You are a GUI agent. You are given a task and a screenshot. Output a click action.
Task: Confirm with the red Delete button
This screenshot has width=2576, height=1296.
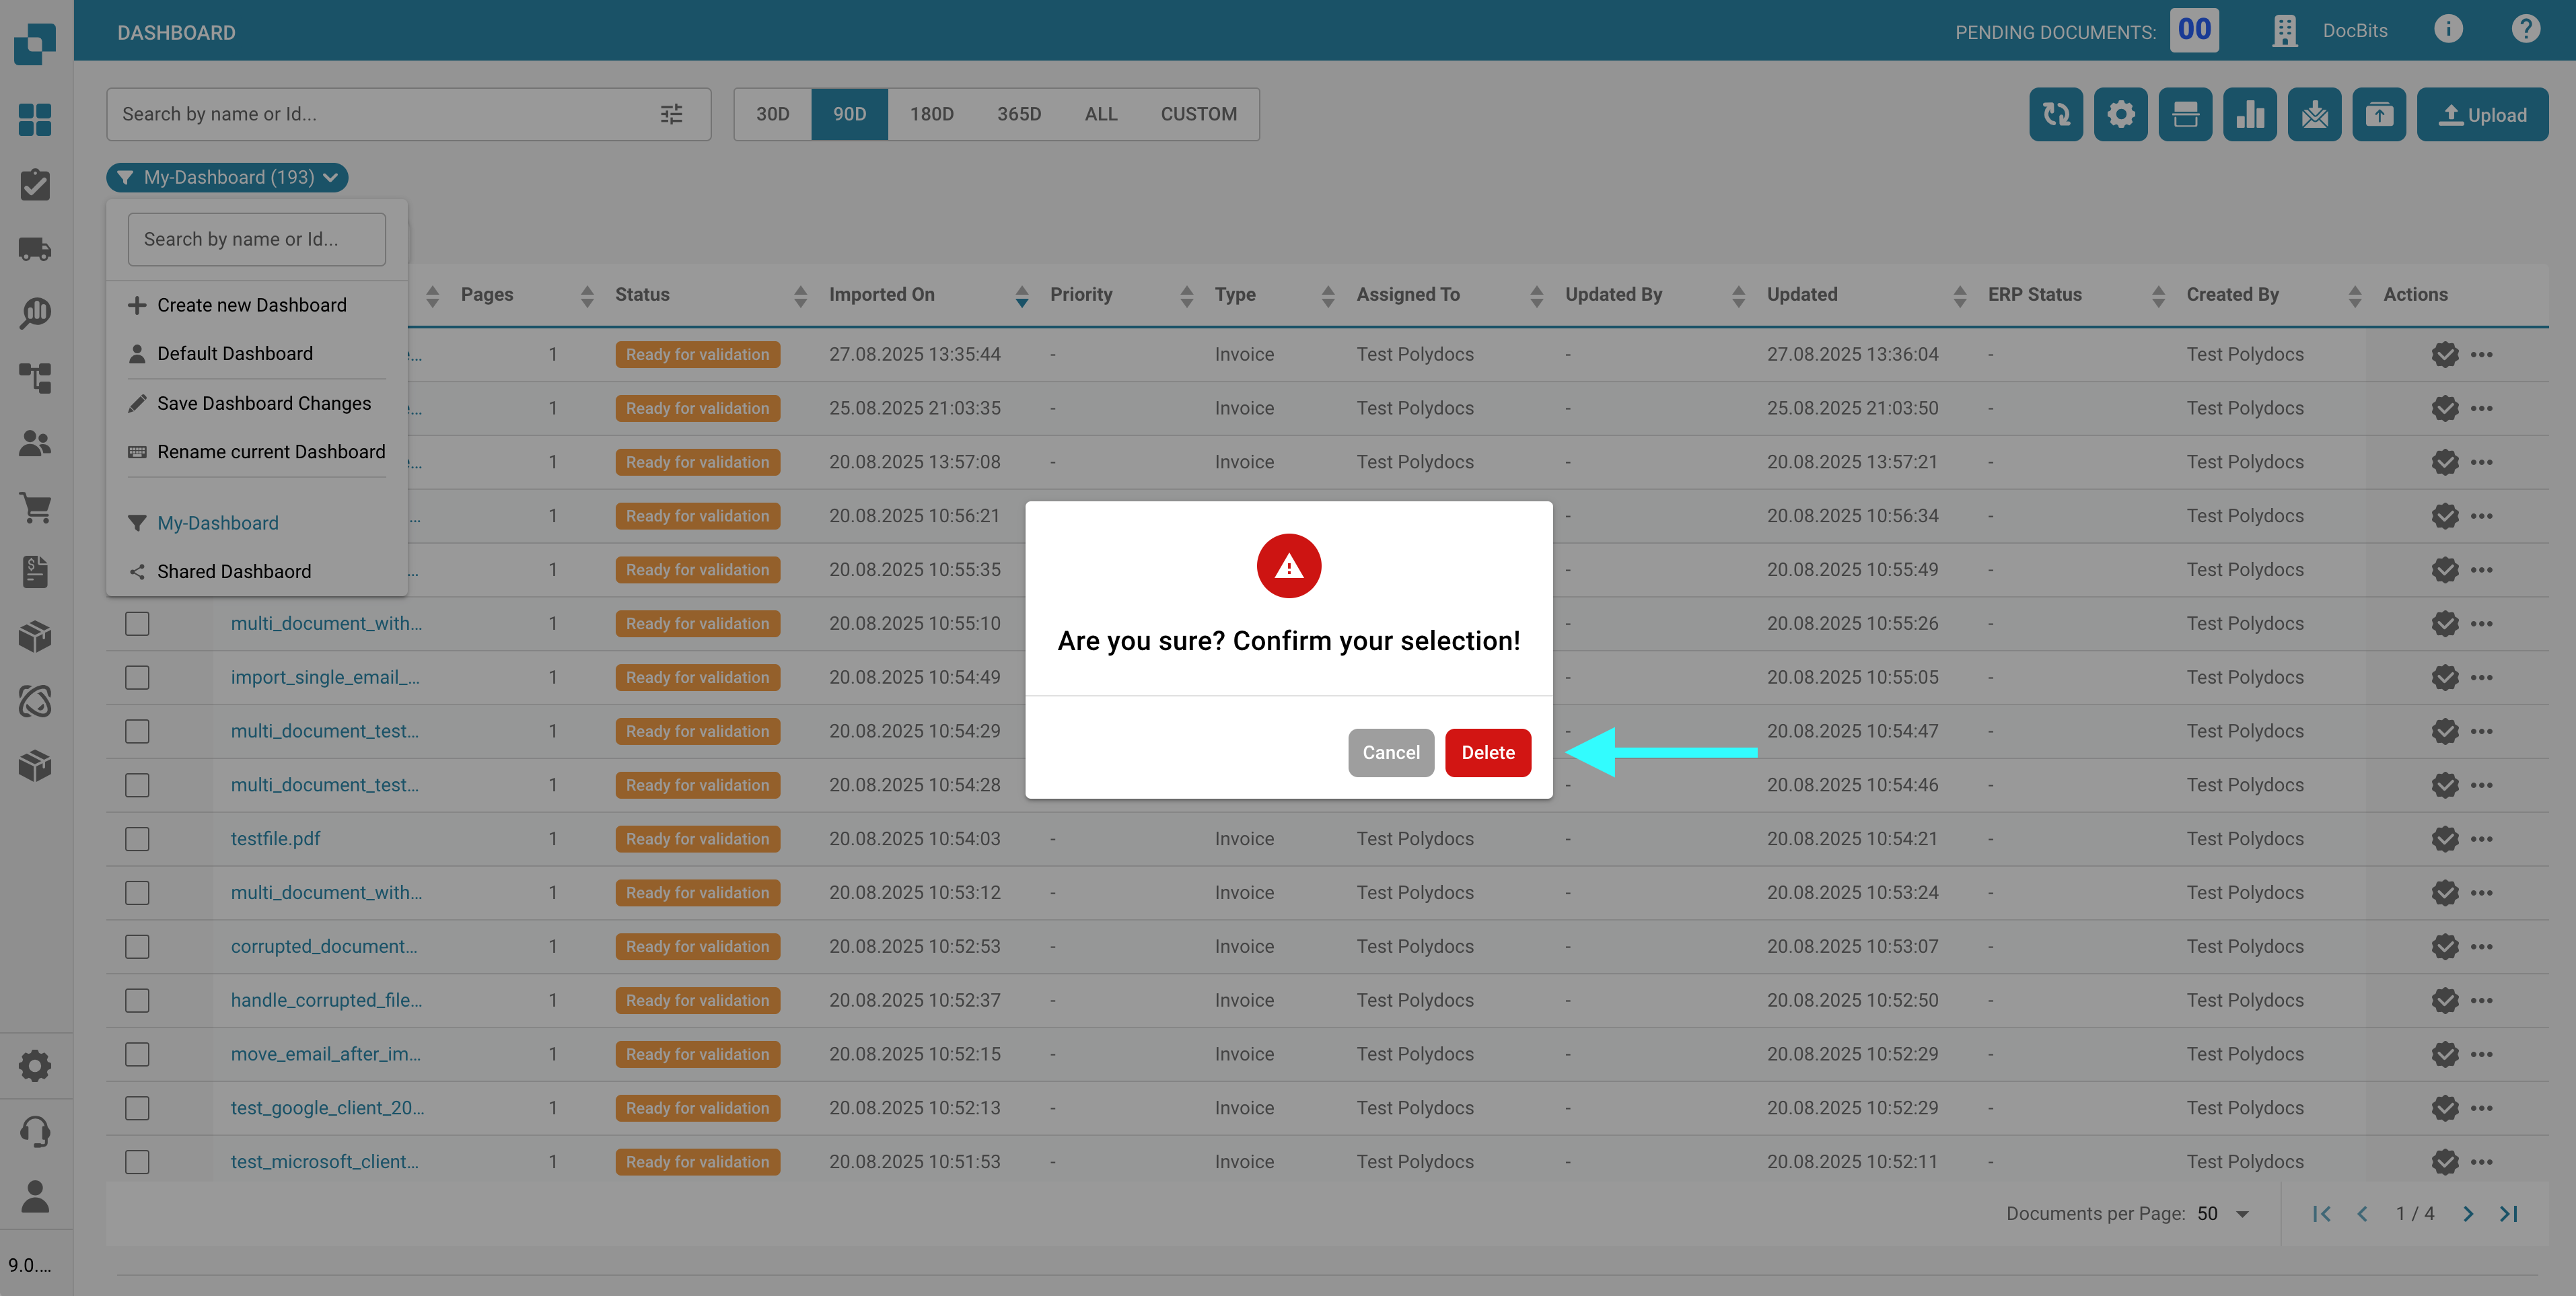click(1487, 752)
